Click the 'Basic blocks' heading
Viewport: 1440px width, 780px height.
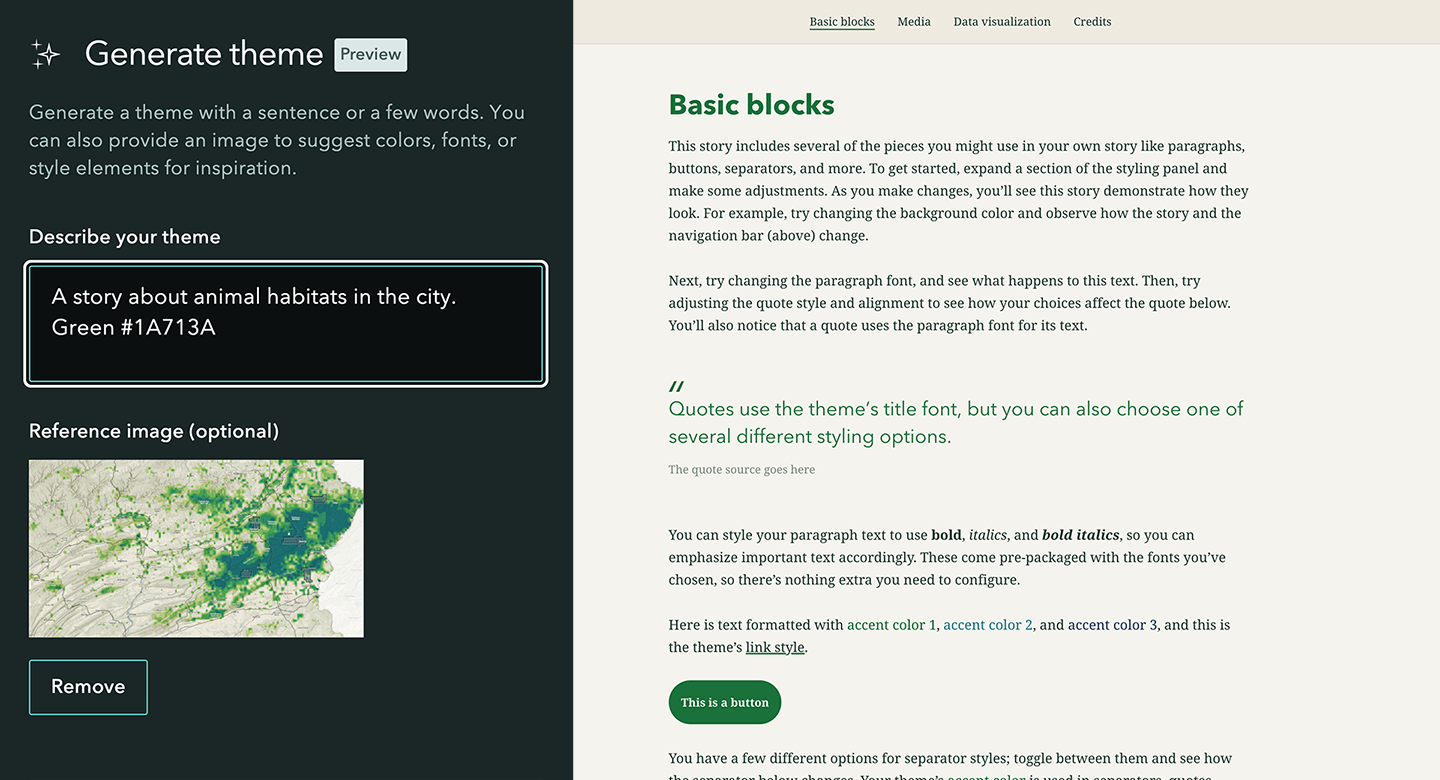pos(752,105)
